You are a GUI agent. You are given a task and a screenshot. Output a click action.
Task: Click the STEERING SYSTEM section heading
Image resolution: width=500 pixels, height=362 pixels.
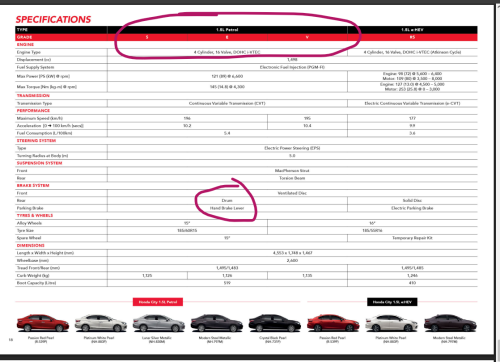click(x=36, y=141)
